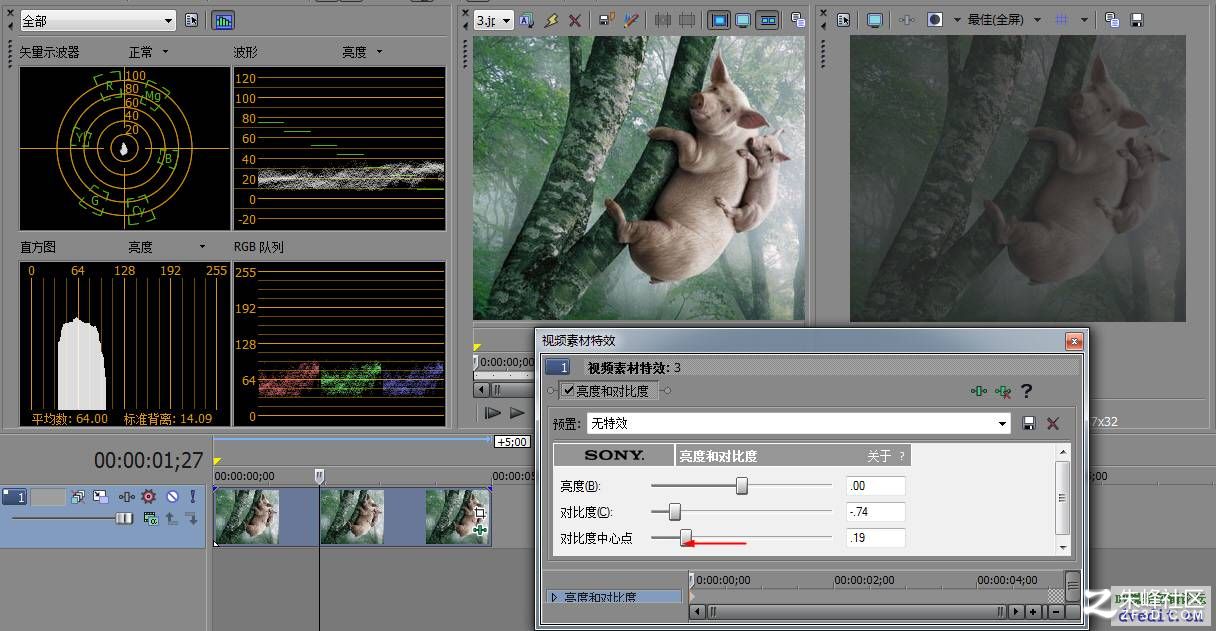Toggle the 亮度和对比度 effect checkbox
This screenshot has width=1216, height=631.
click(568, 391)
